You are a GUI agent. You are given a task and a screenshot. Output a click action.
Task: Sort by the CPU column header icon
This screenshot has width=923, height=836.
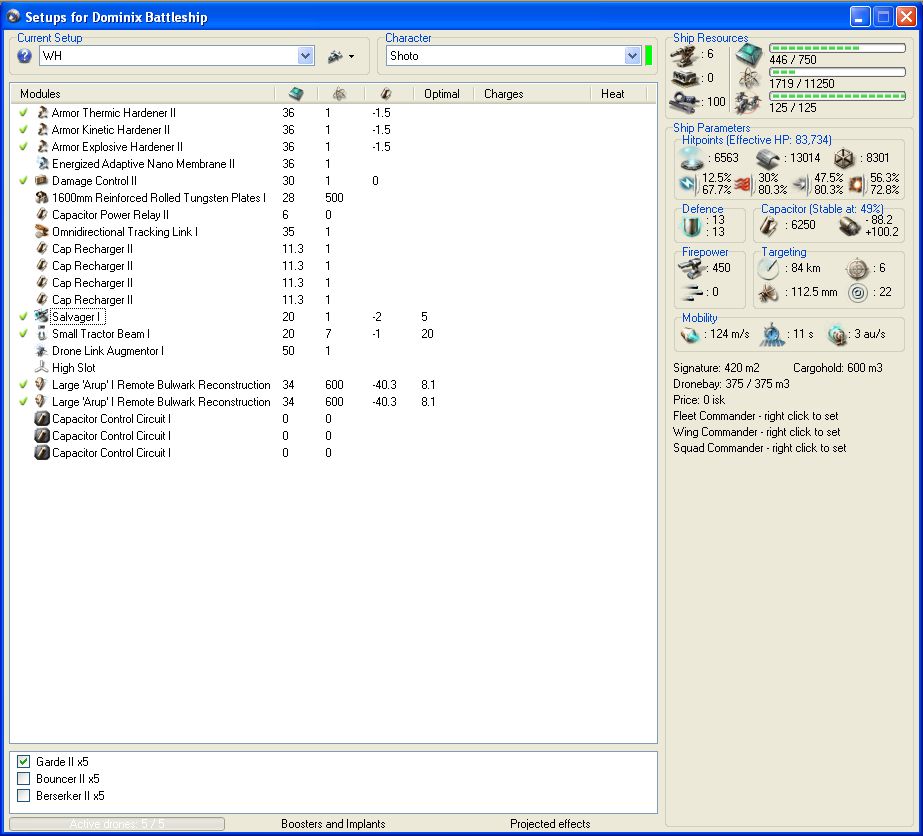pos(296,94)
